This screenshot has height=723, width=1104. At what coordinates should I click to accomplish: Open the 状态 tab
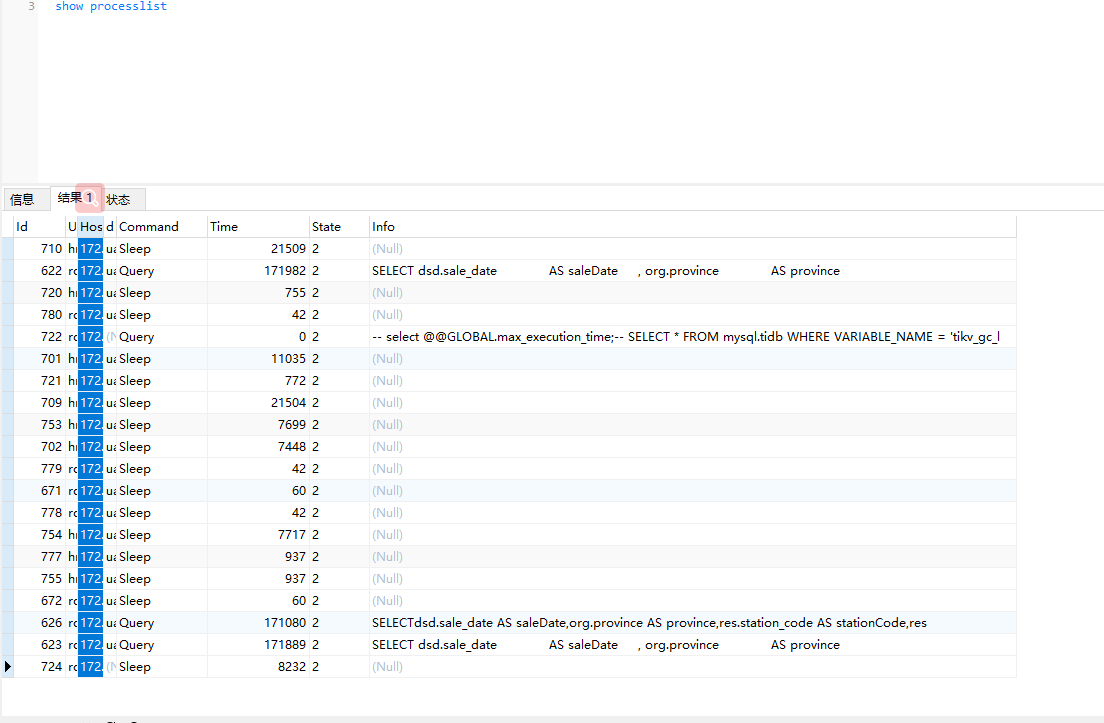pyautogui.click(x=120, y=199)
